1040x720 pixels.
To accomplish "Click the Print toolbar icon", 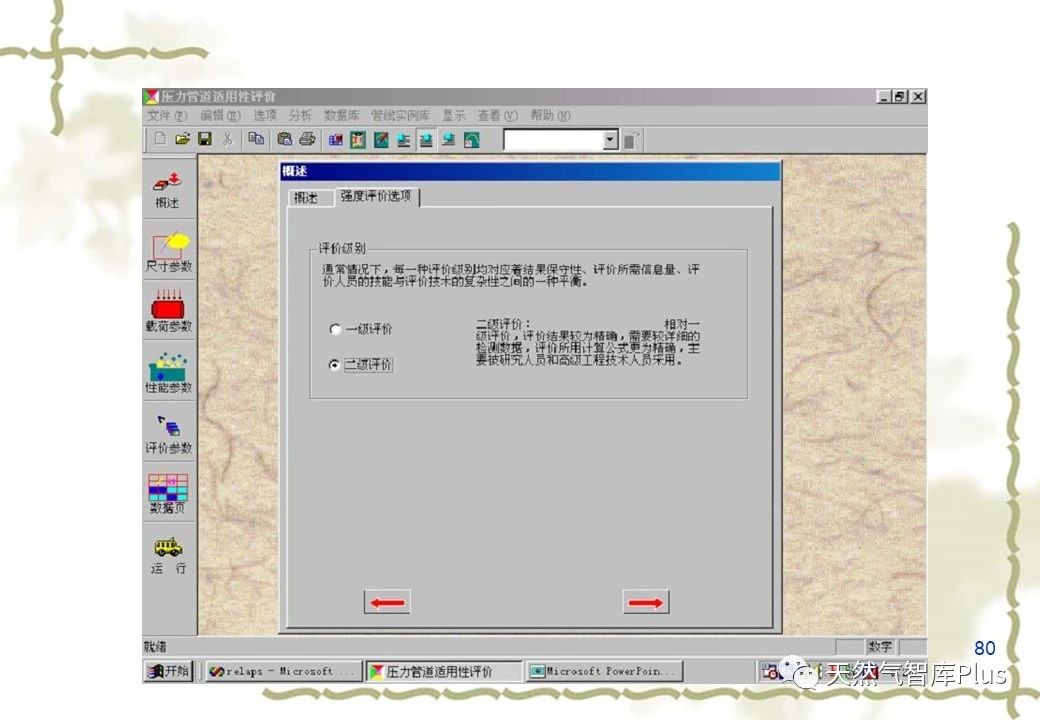I will pos(307,139).
